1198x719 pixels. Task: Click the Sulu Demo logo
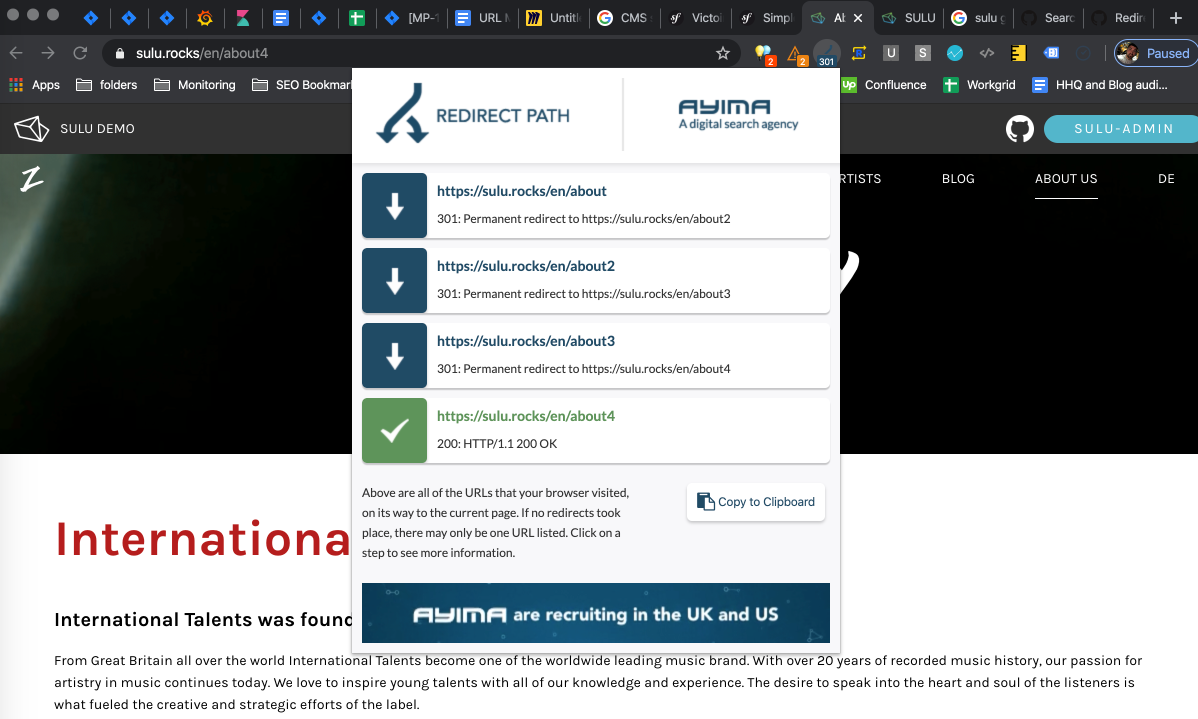pos(74,128)
